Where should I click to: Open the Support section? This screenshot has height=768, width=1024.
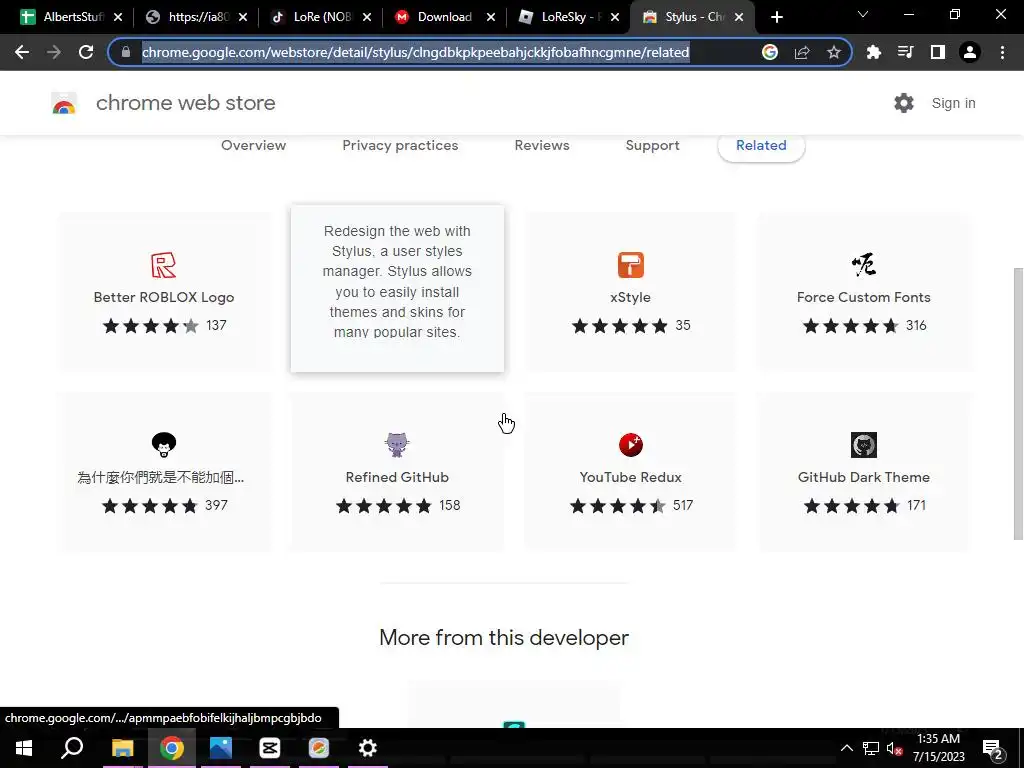tap(652, 145)
